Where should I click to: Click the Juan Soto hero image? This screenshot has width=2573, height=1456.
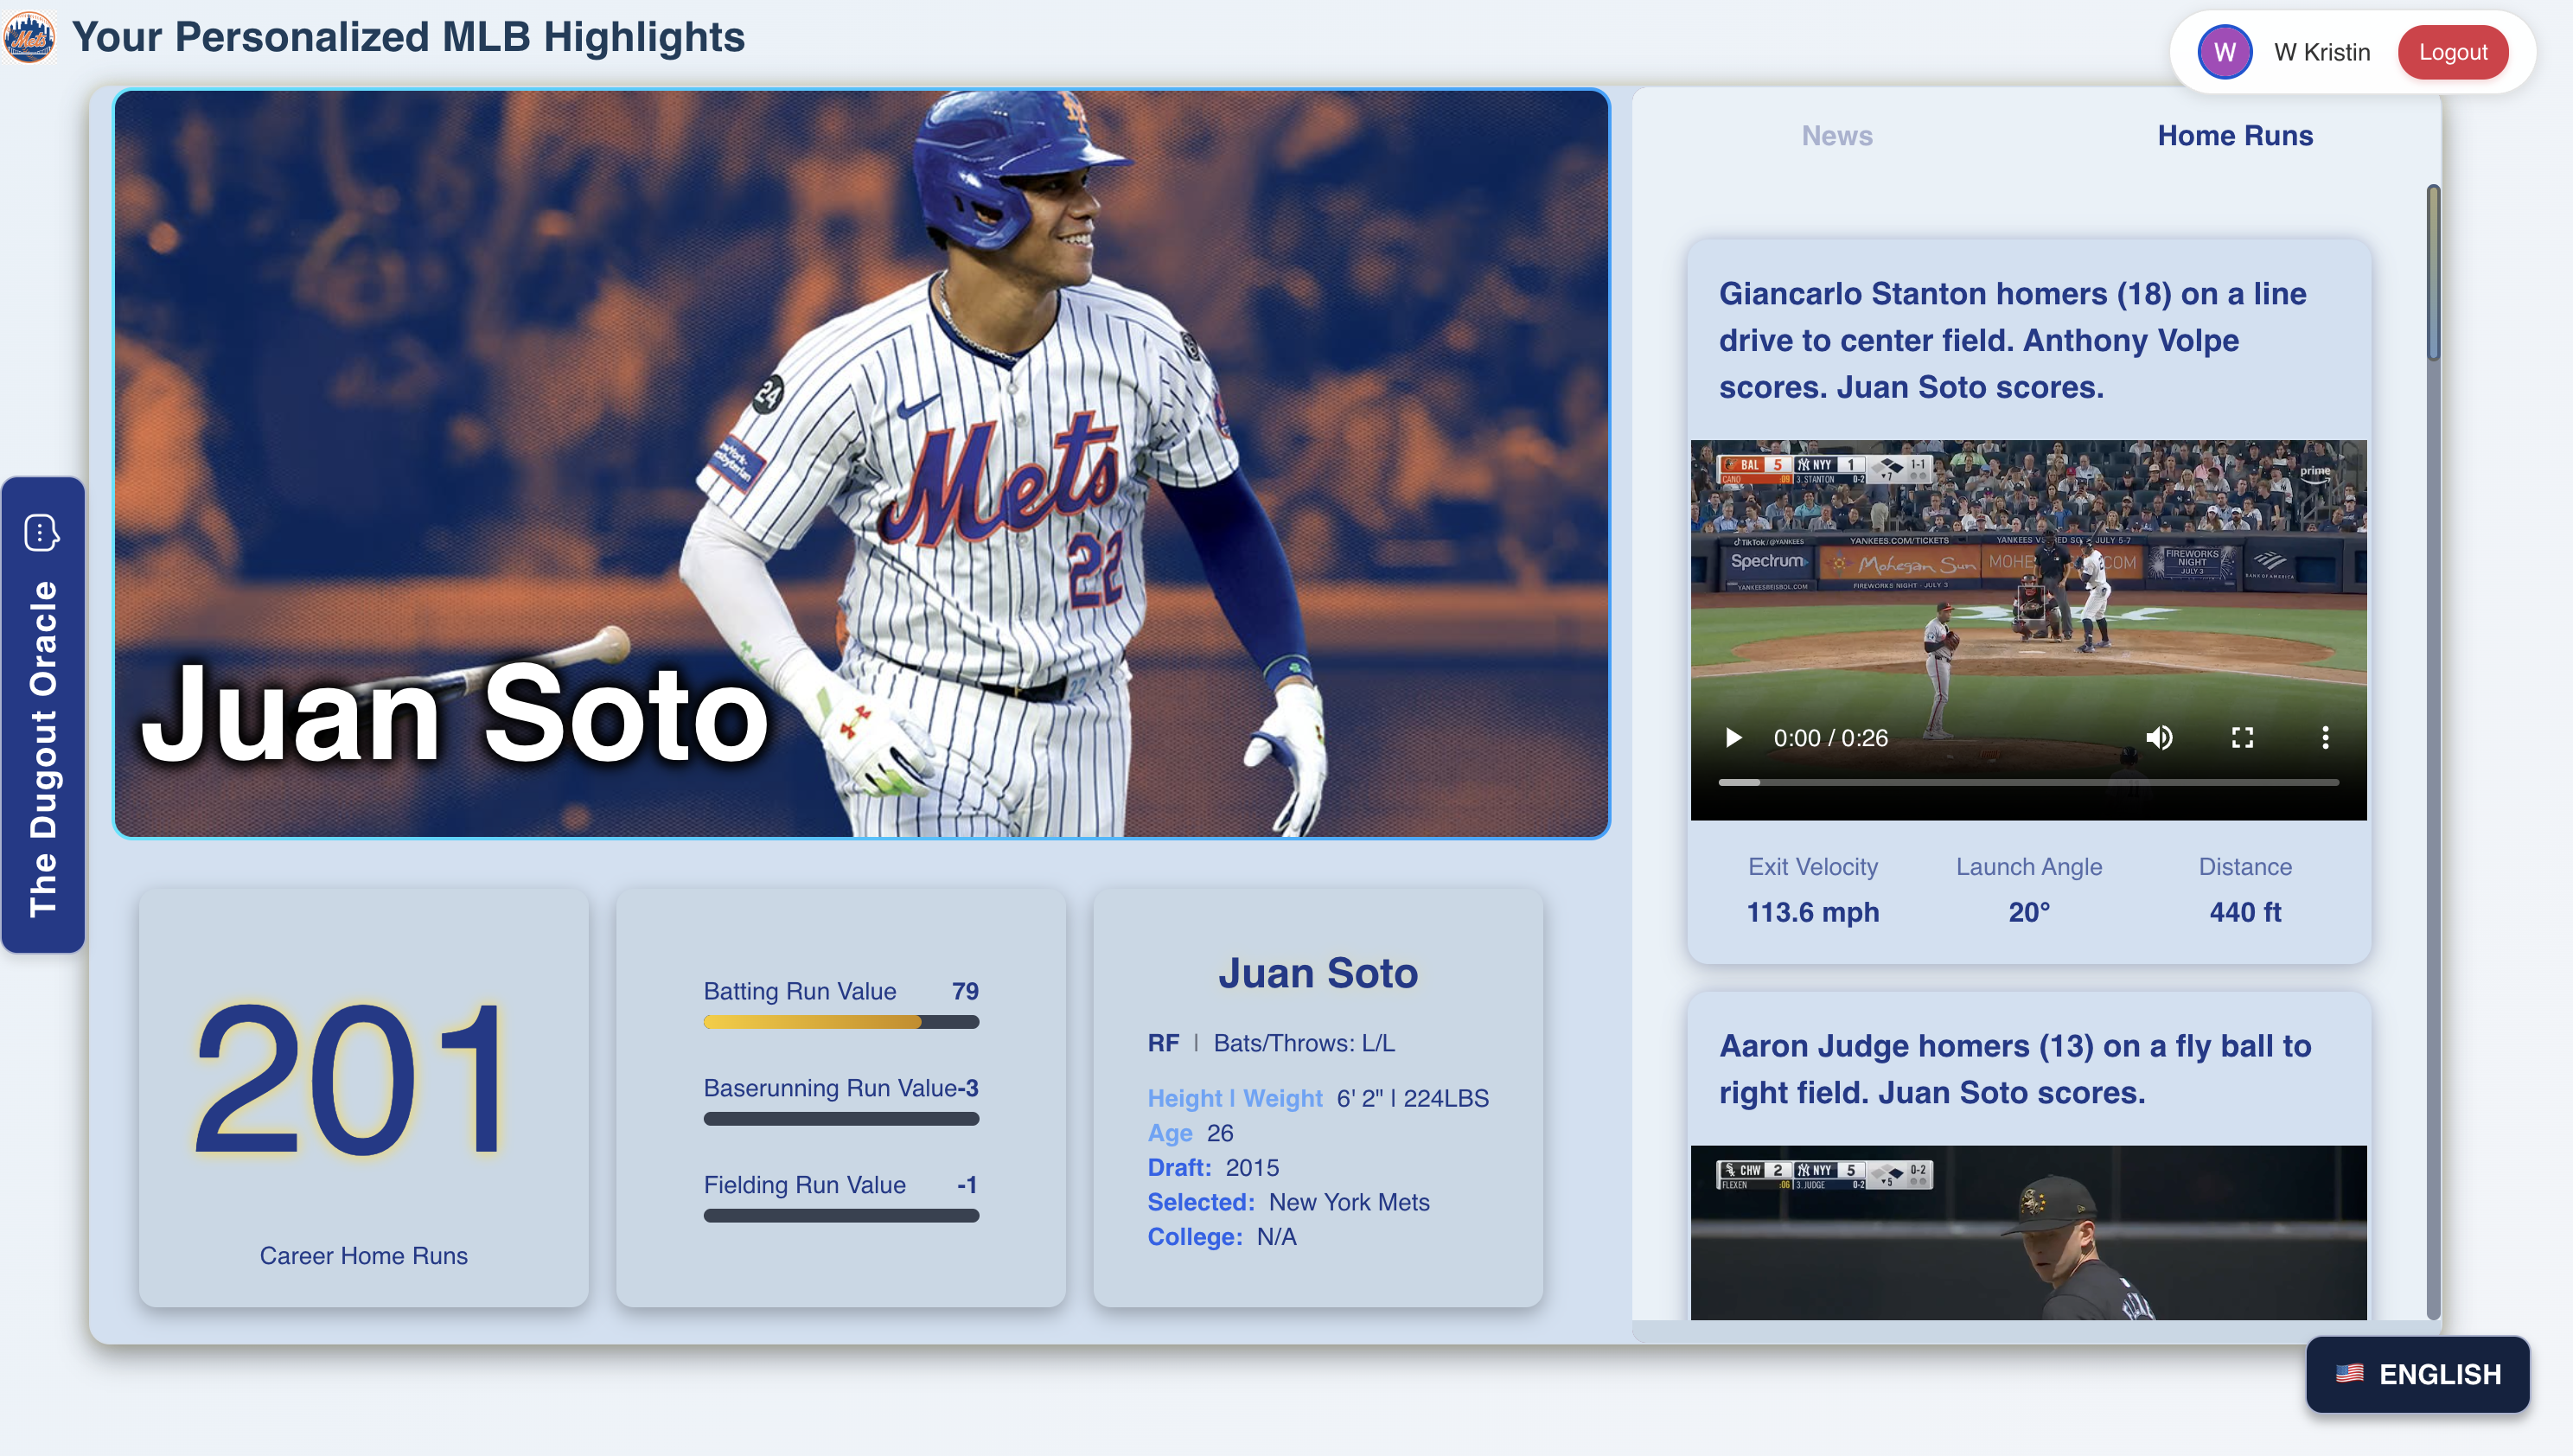coord(861,464)
